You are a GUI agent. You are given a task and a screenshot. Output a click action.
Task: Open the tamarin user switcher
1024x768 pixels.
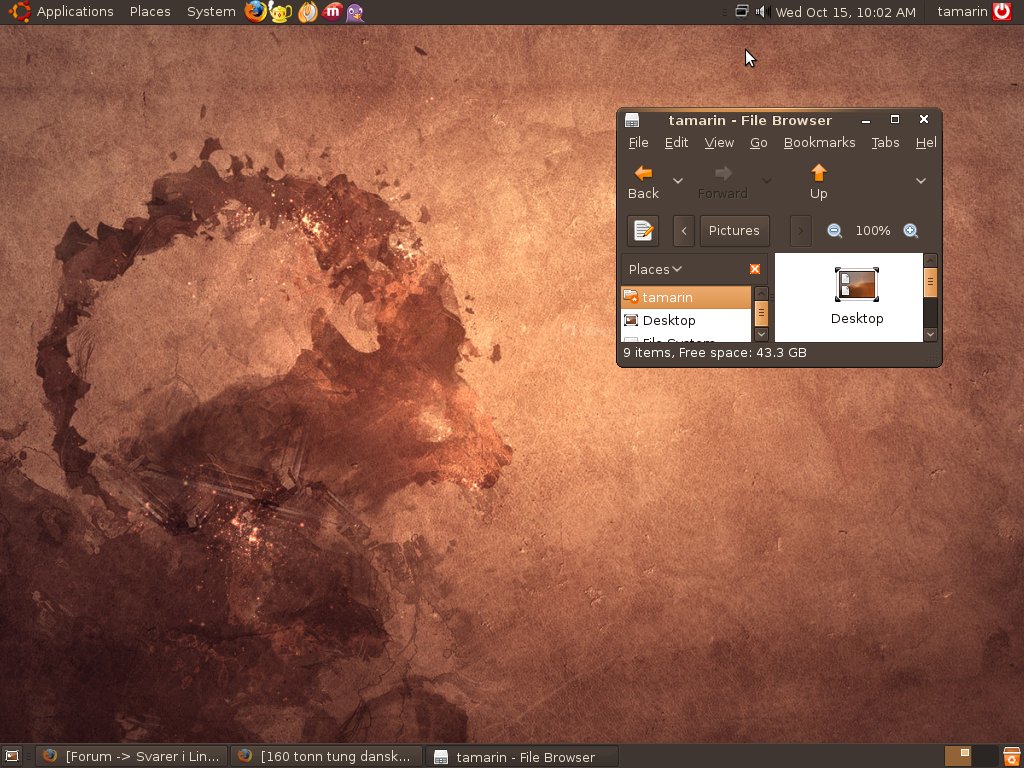coord(962,12)
